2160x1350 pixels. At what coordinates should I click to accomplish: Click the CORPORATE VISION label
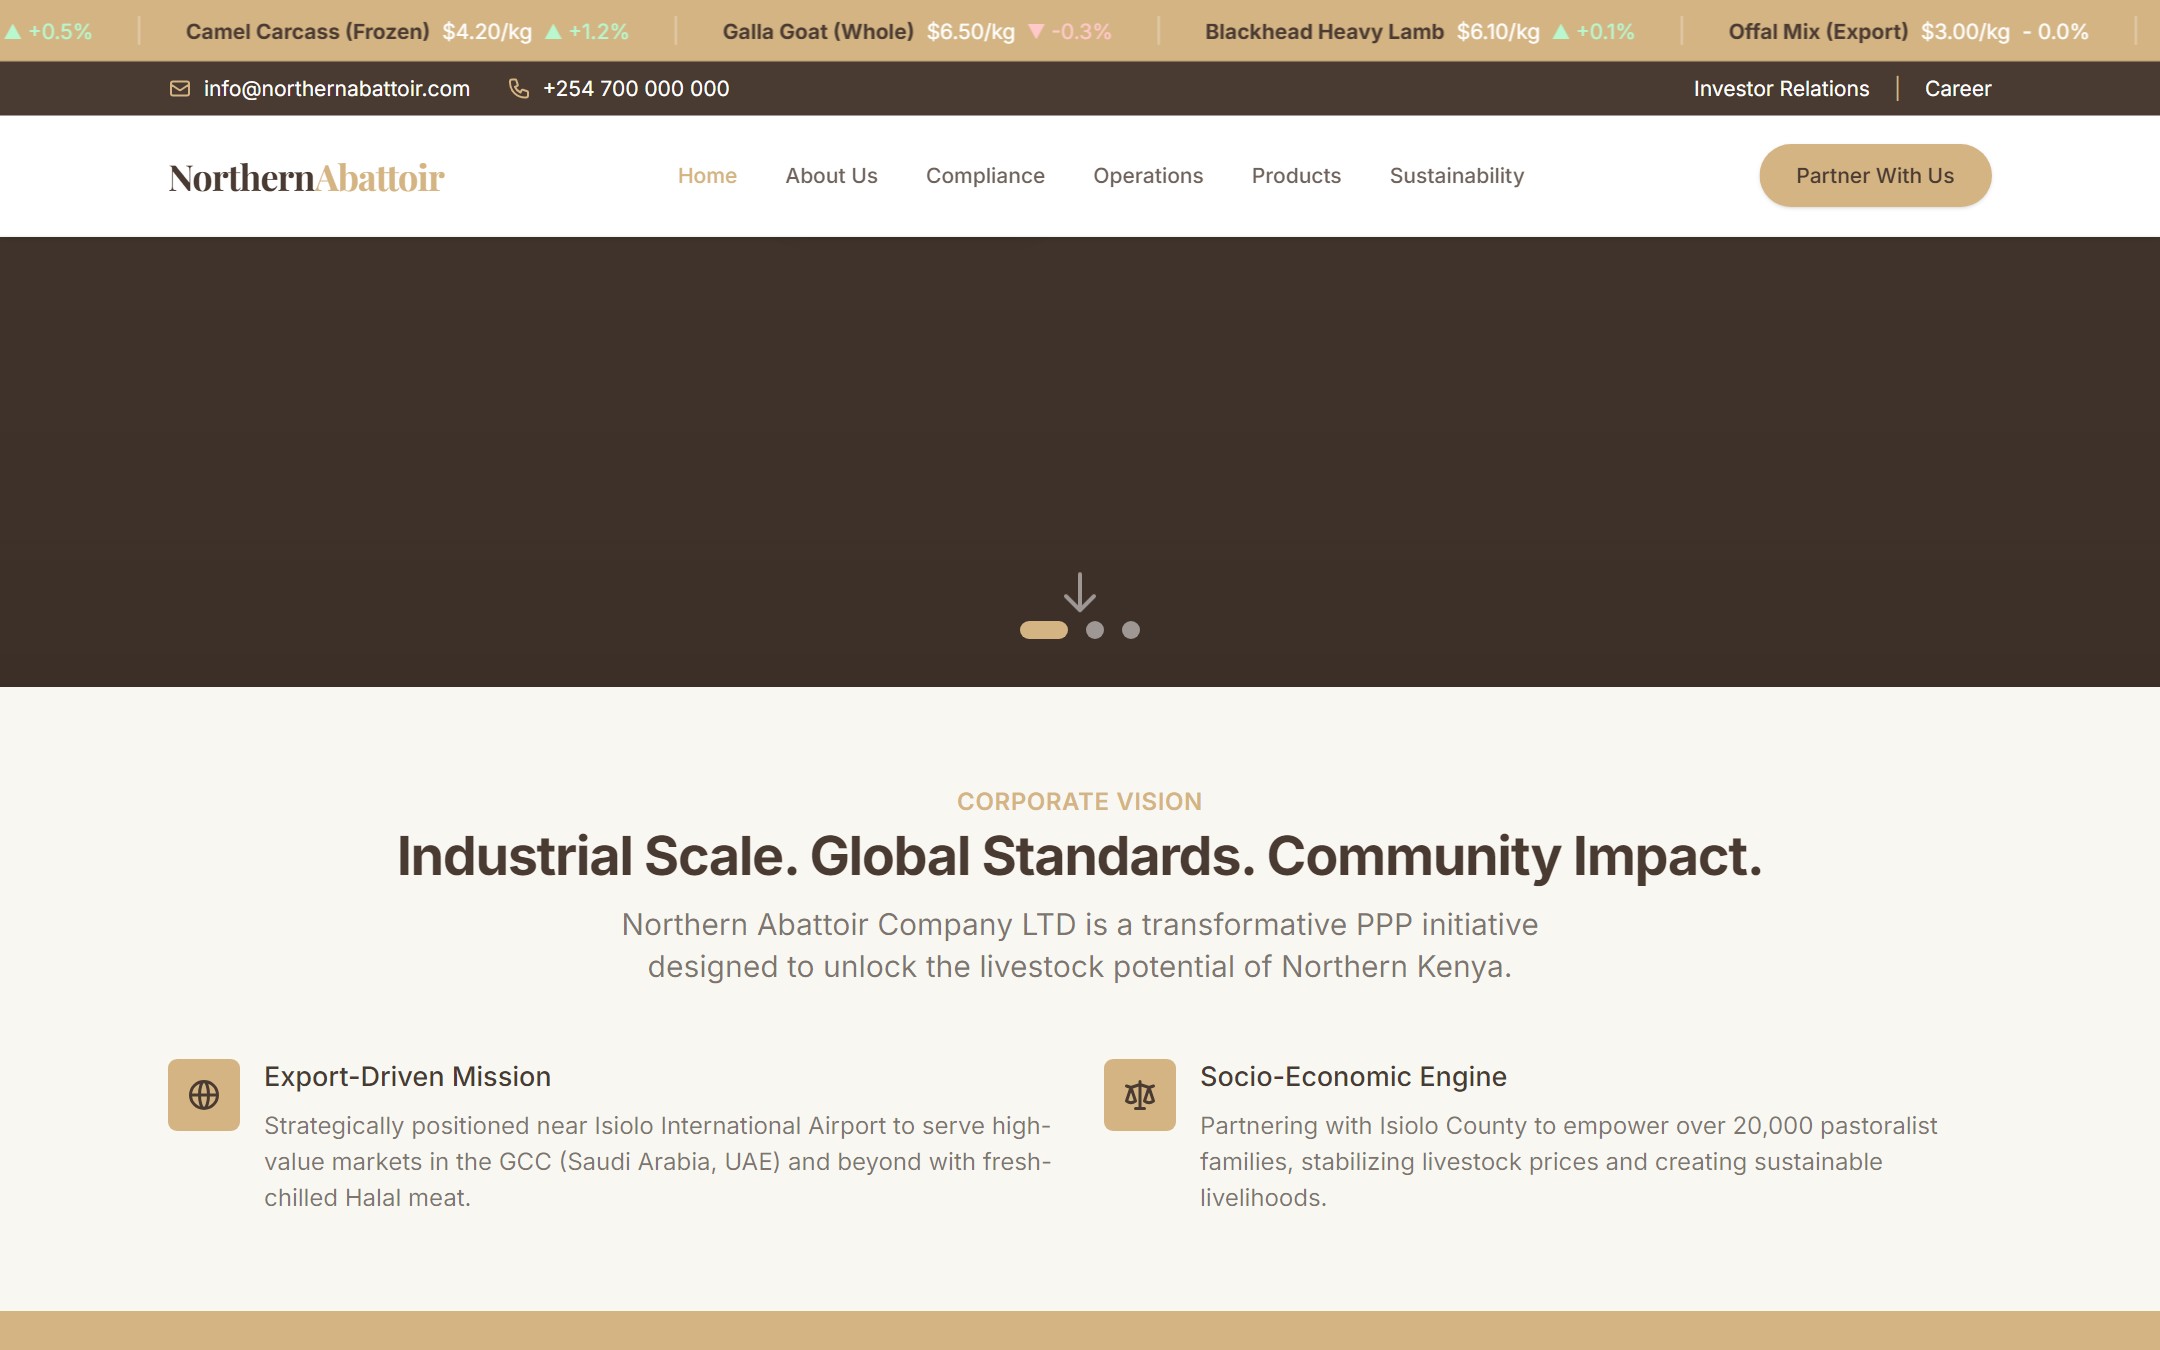[x=1080, y=802]
